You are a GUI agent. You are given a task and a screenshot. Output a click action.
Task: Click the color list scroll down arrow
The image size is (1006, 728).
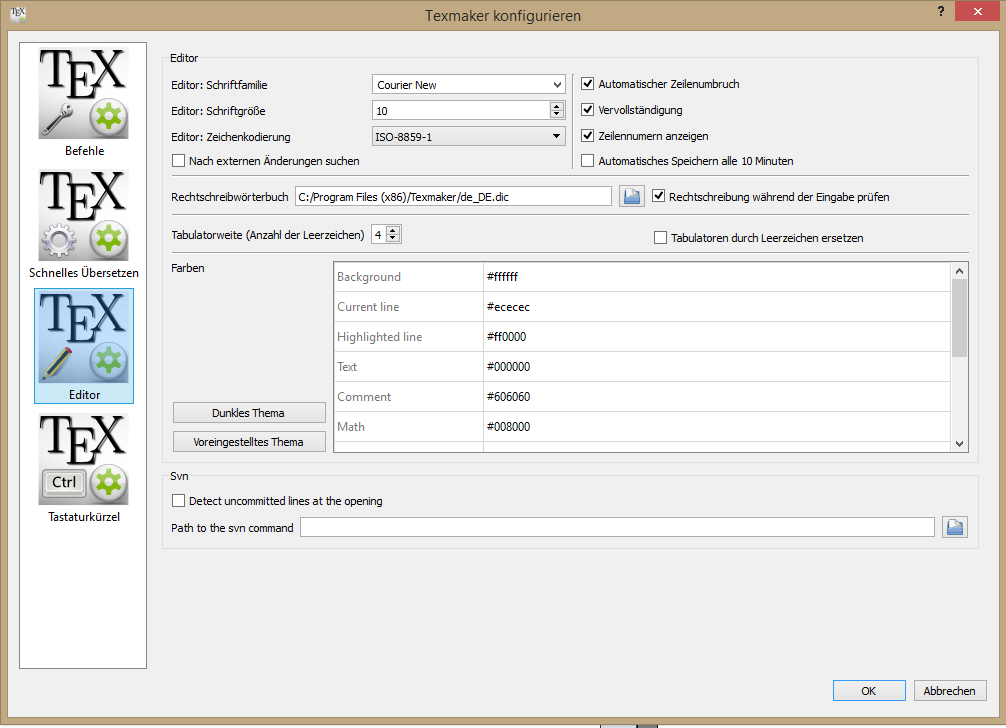click(x=959, y=443)
